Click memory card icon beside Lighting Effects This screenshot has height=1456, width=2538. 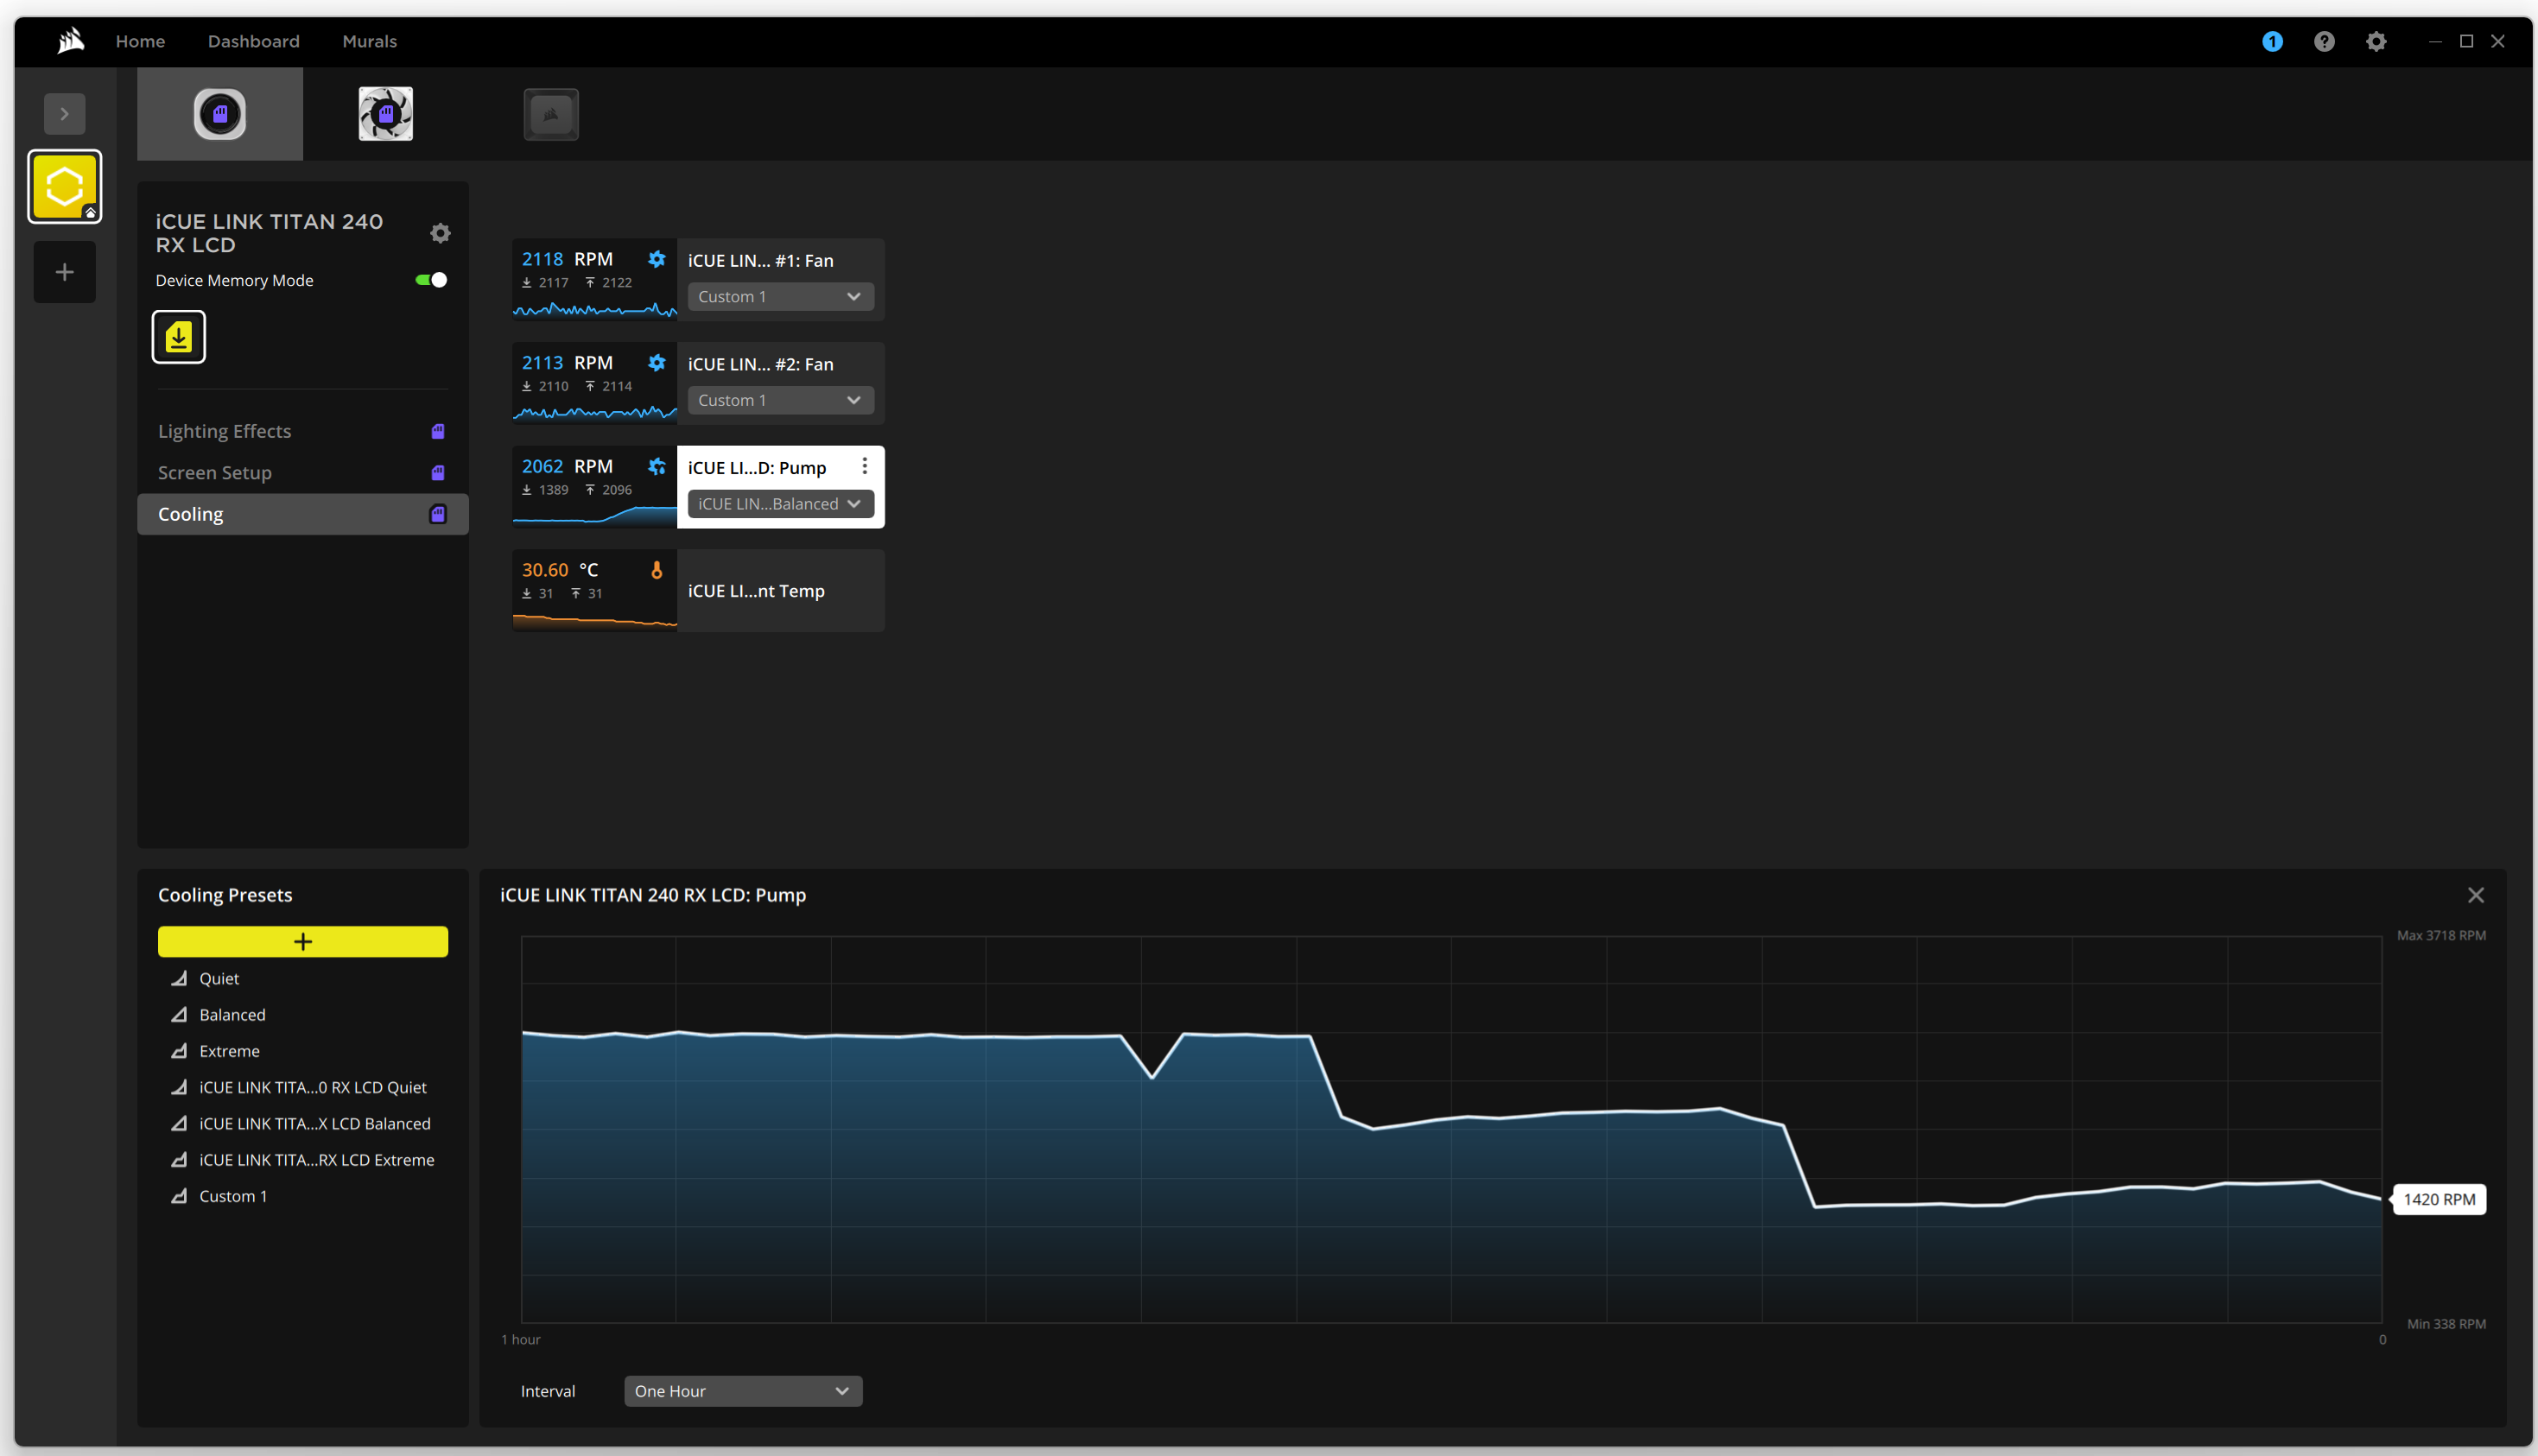pyautogui.click(x=438, y=431)
